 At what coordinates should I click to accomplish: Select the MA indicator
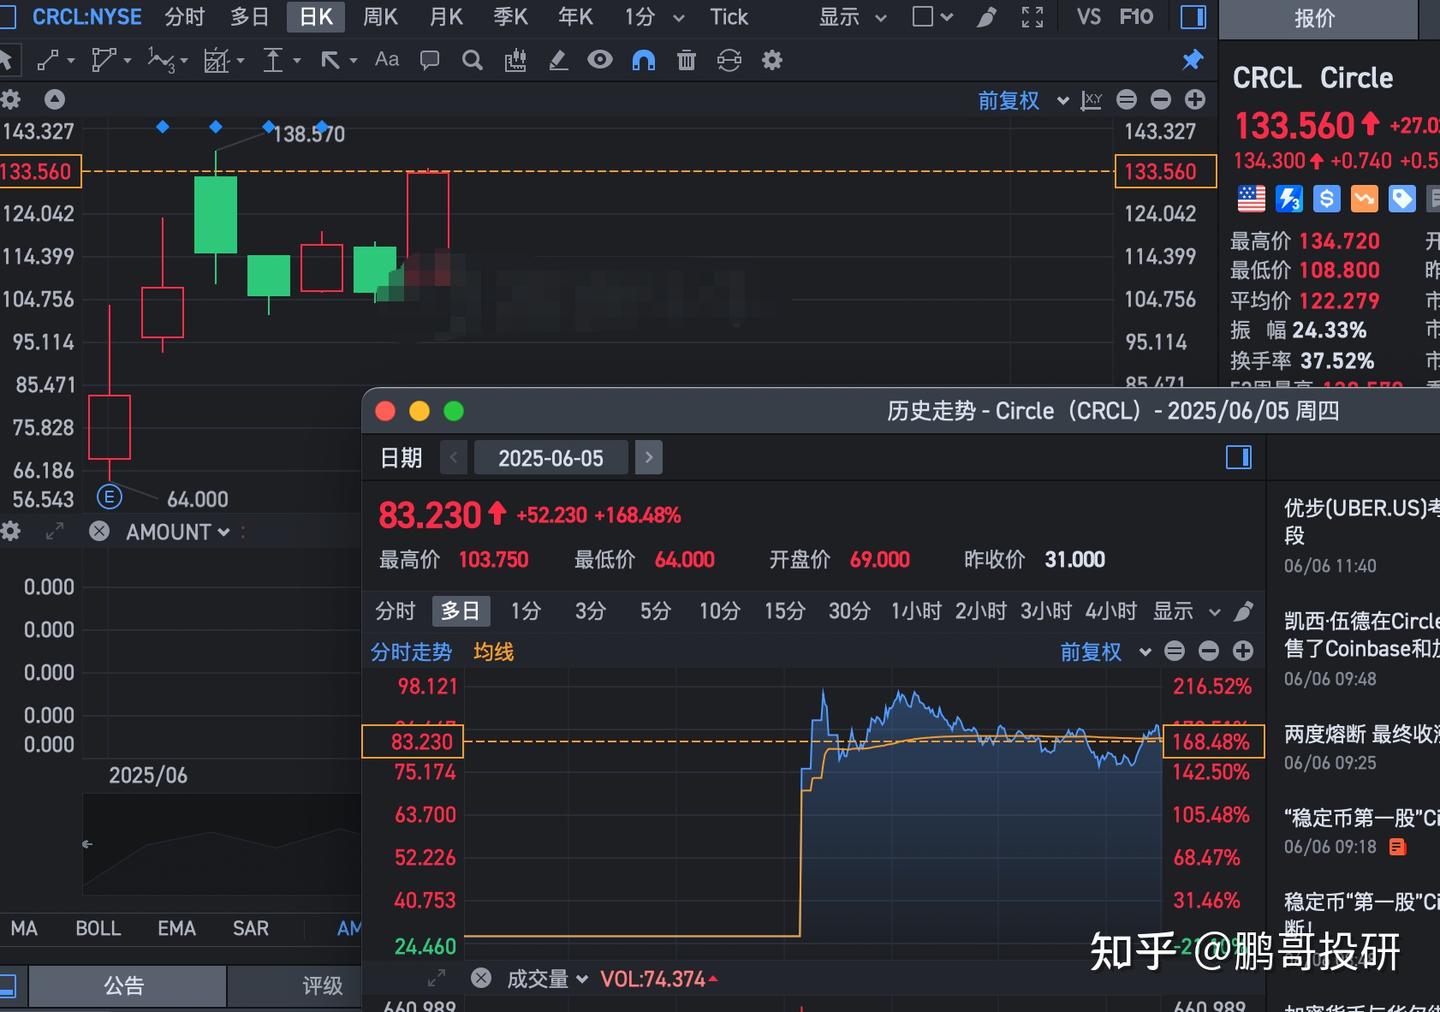coord(24,928)
